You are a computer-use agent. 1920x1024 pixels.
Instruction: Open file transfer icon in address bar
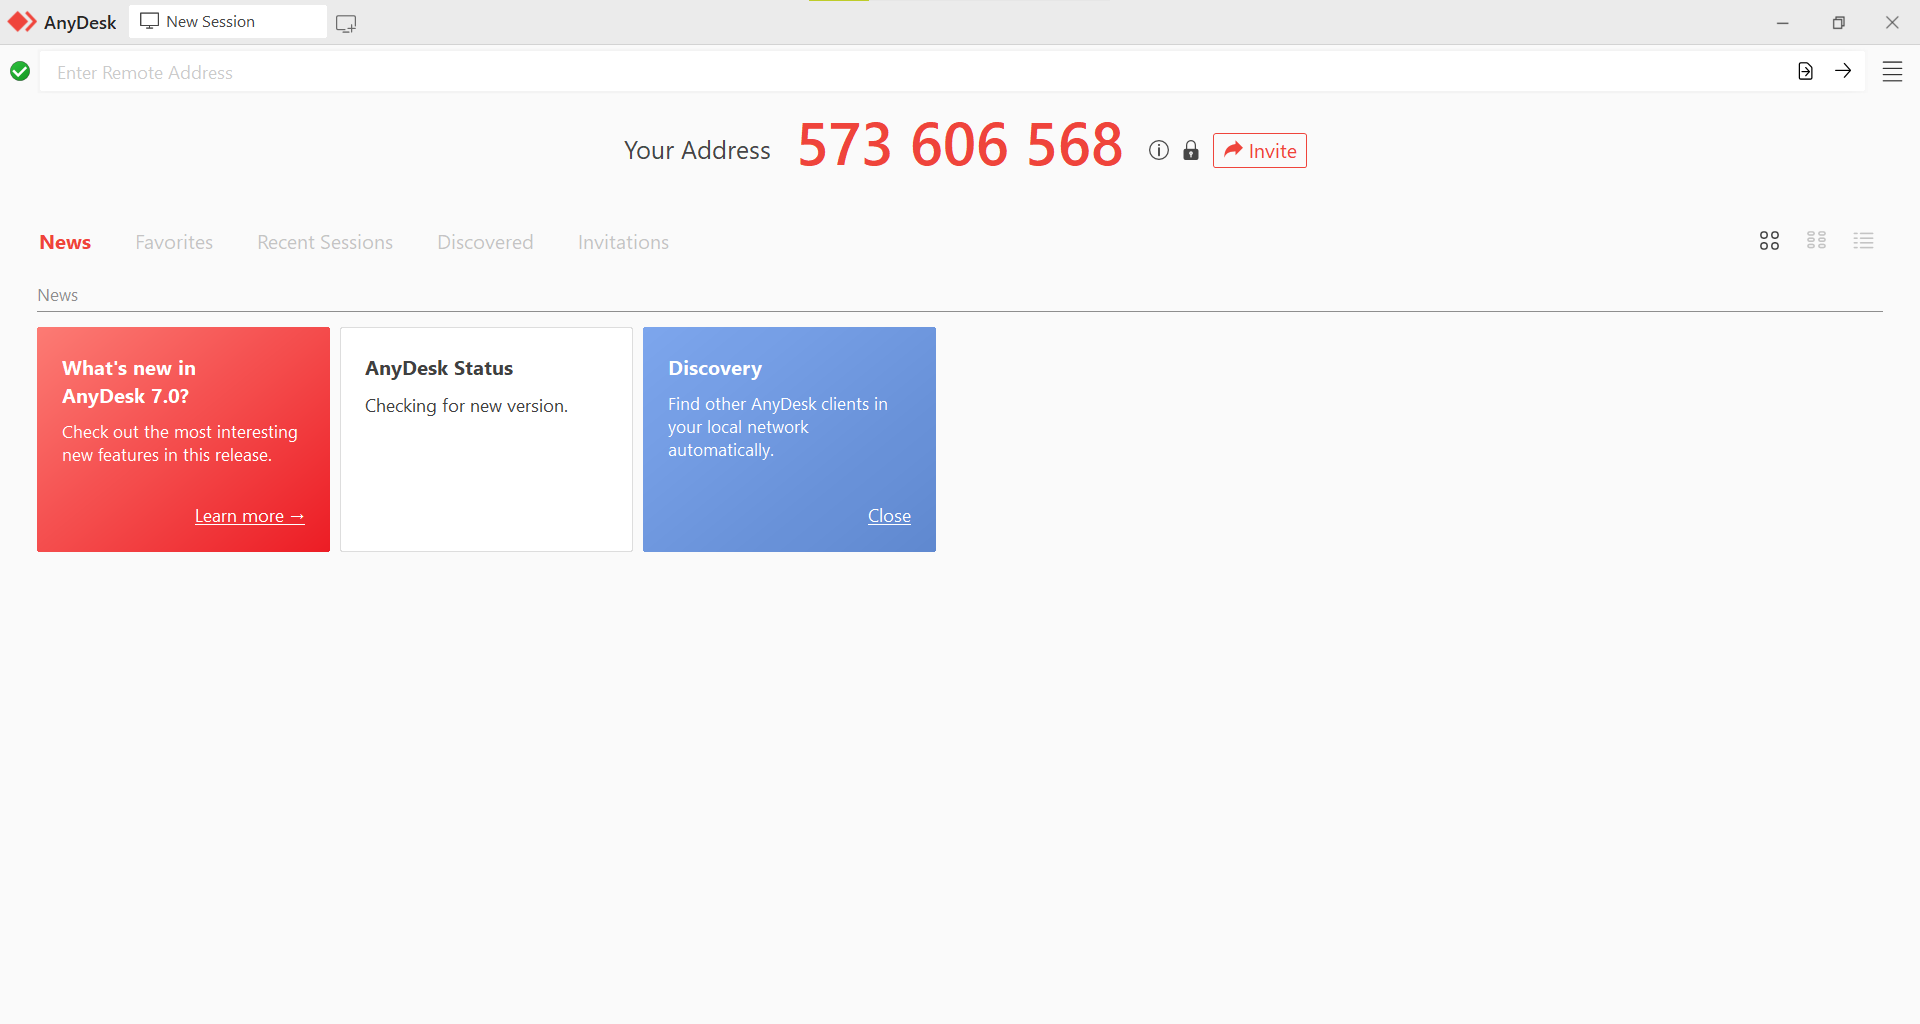point(1805,71)
